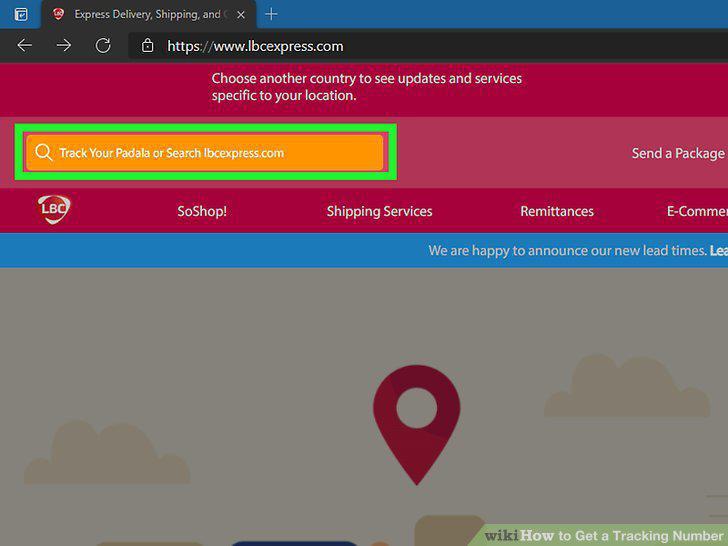Image resolution: width=728 pixels, height=546 pixels.
Task: Open the tab actions menu icon
Action: [x=21, y=14]
